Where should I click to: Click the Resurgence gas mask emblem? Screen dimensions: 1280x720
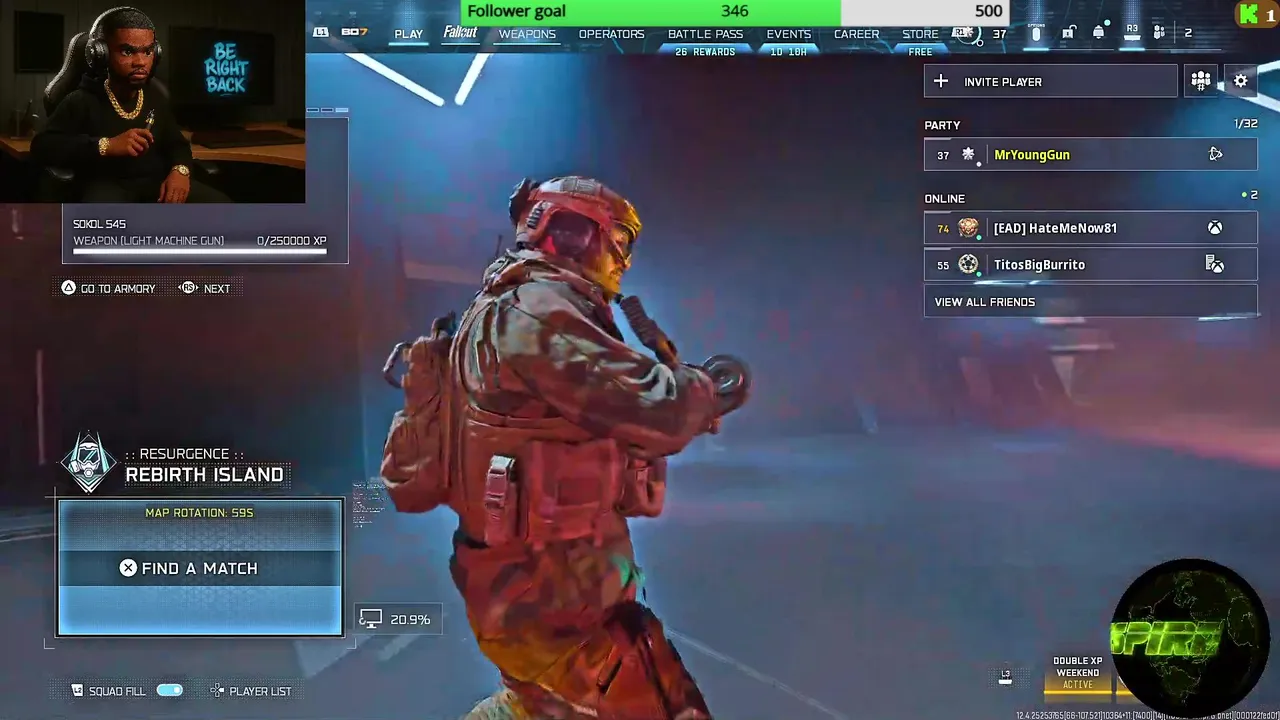[x=89, y=464]
